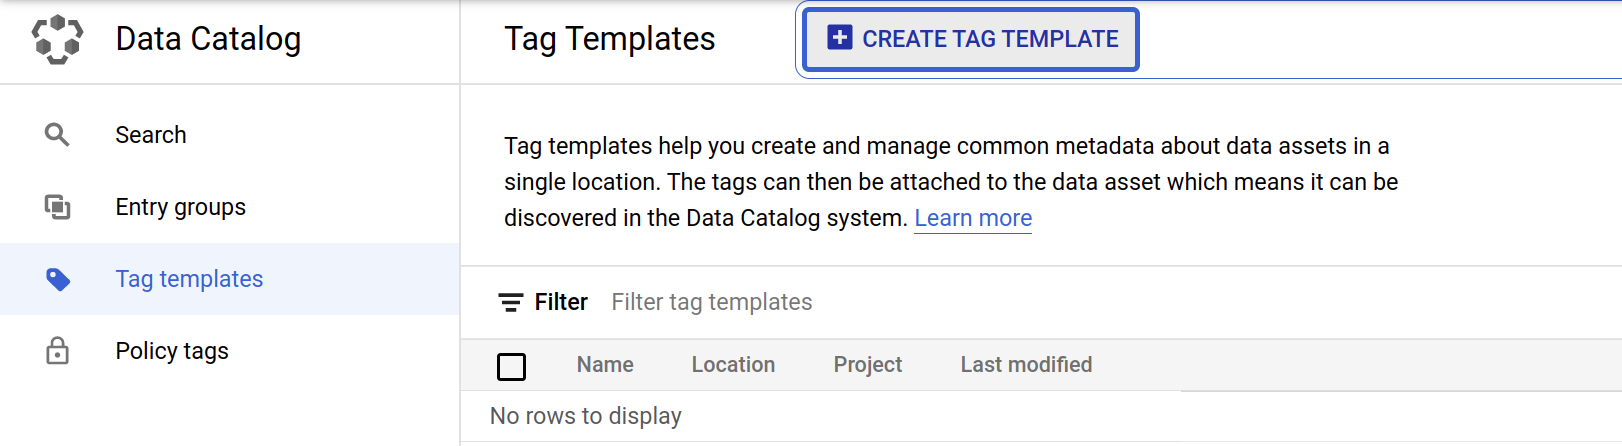Sort by the Last modified column header
The image size is (1622, 446).
[1026, 365]
